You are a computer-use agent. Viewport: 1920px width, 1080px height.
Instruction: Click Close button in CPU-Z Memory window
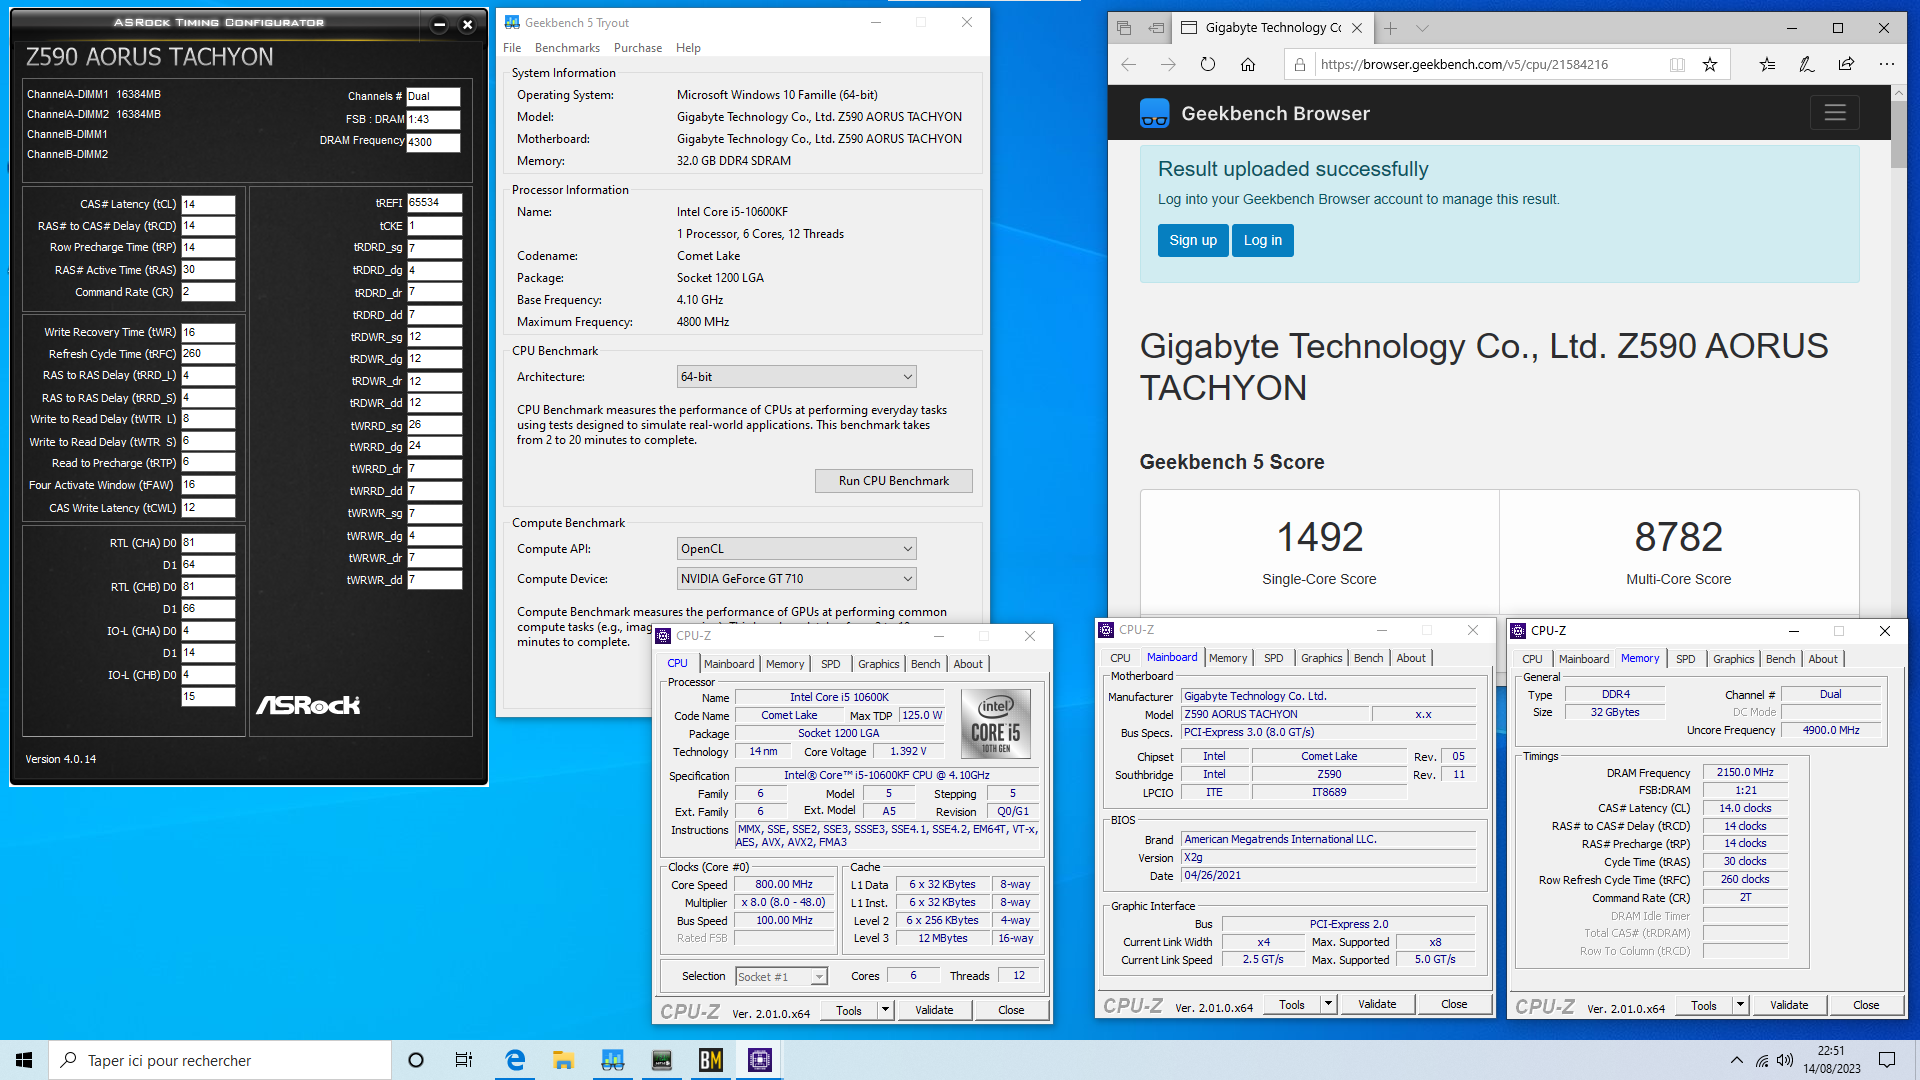coord(1866,1005)
